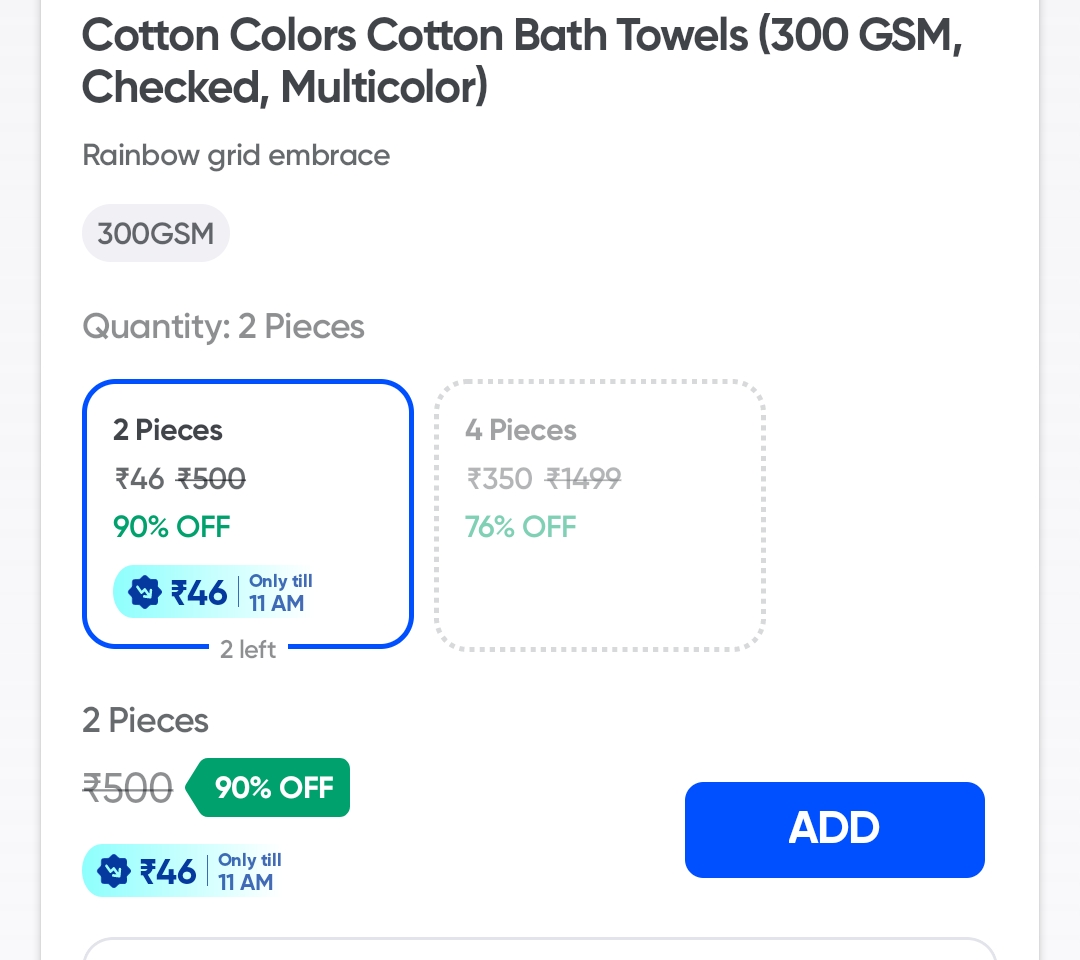Click the deal badge icon left of ADD

114,871
